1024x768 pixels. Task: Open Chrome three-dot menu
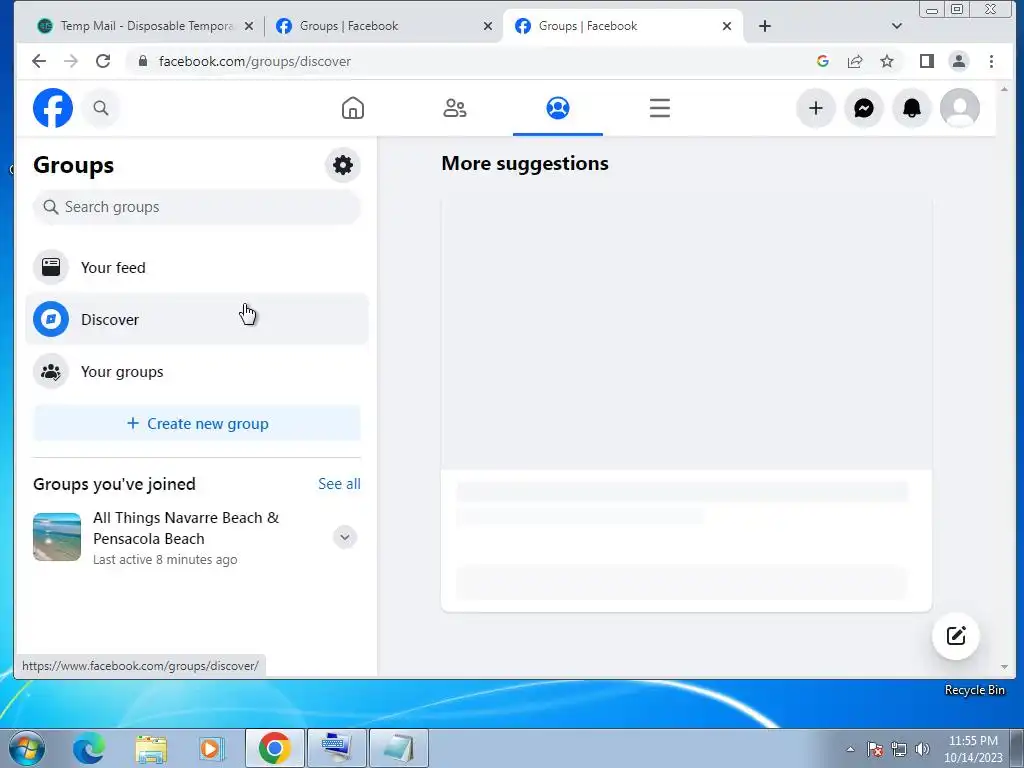click(991, 61)
